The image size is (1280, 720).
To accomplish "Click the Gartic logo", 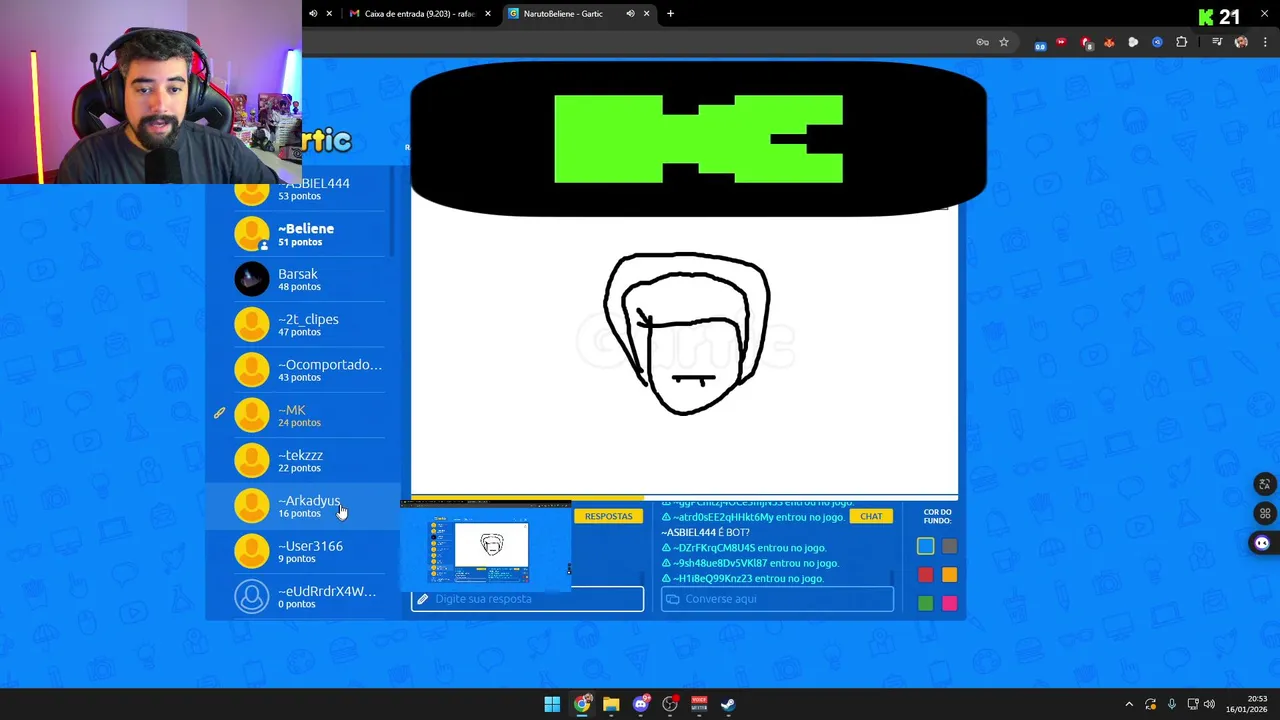I will pos(327,141).
